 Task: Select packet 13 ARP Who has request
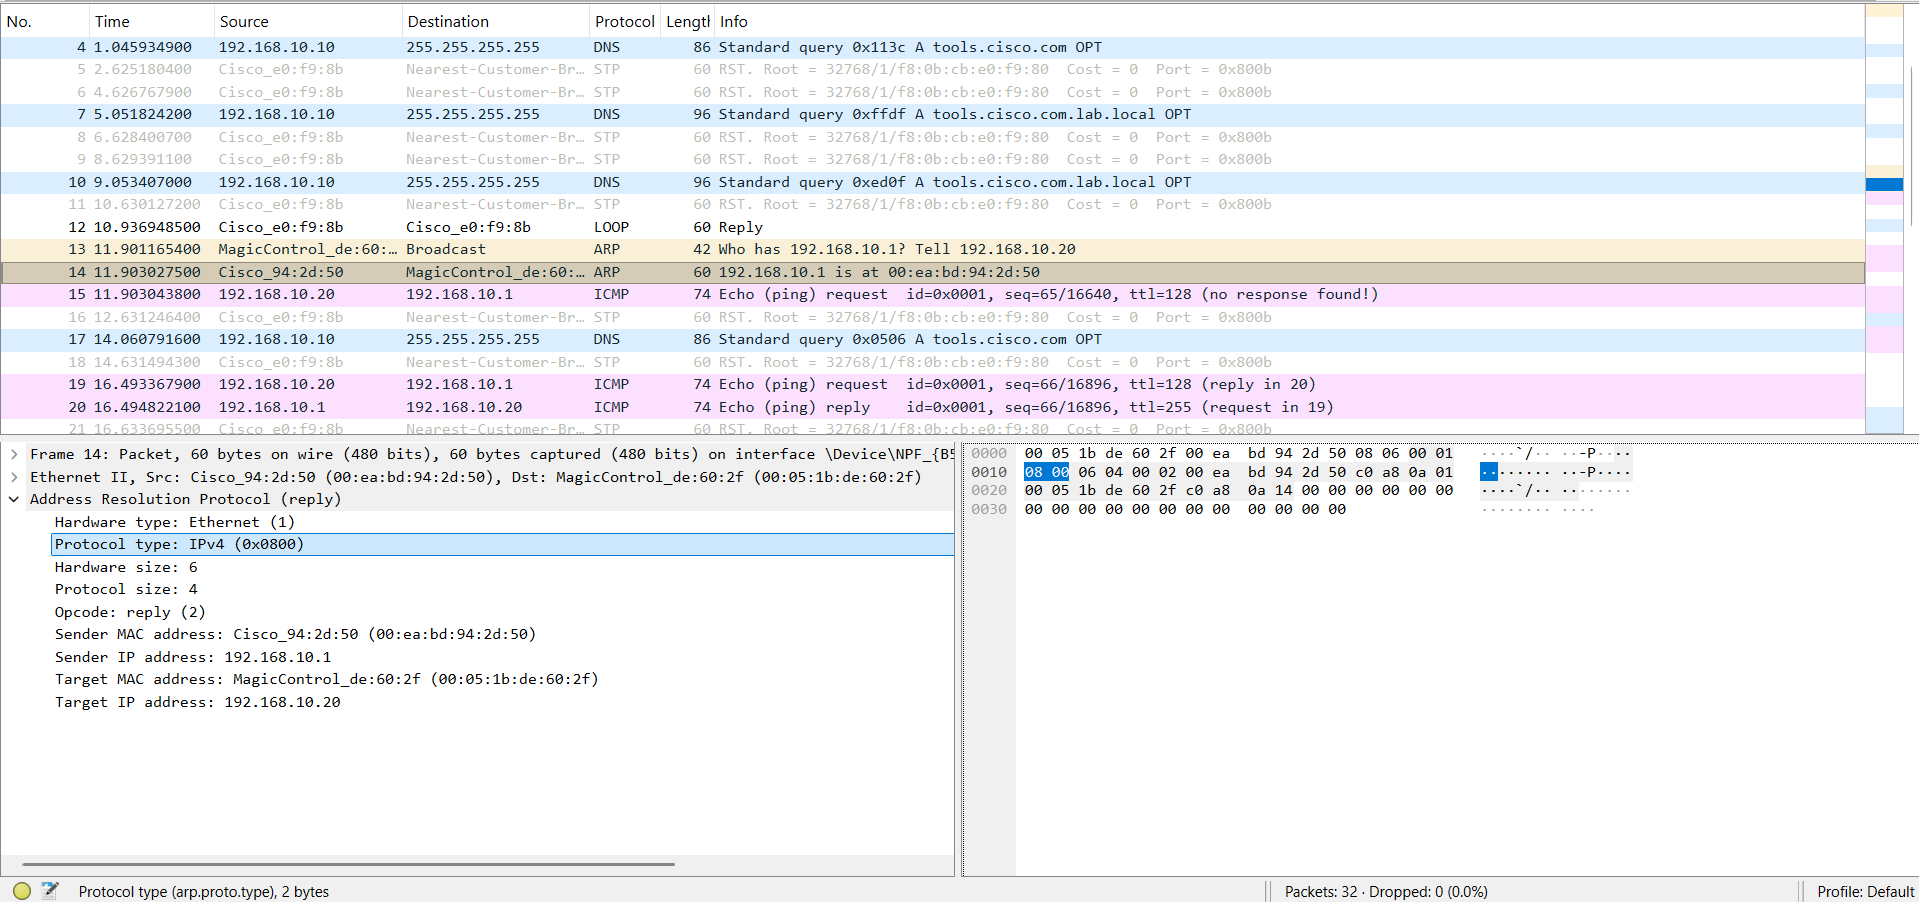pyautogui.click(x=932, y=249)
